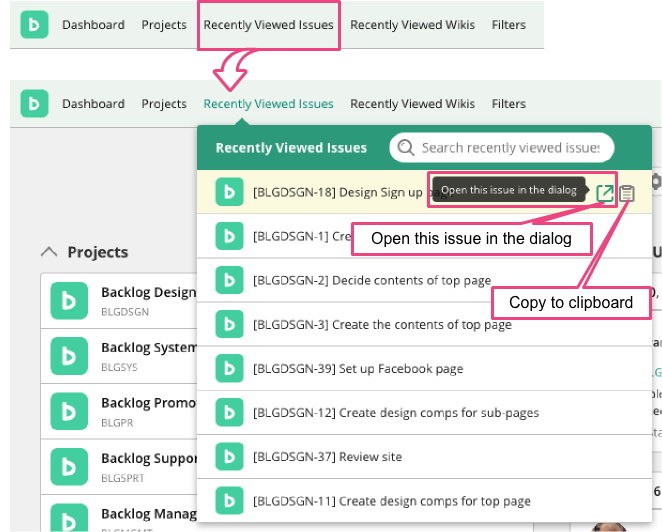Open issue BLGDSGN-39 Set up Facebook page
Screen dimensions: 662x532
(358, 369)
